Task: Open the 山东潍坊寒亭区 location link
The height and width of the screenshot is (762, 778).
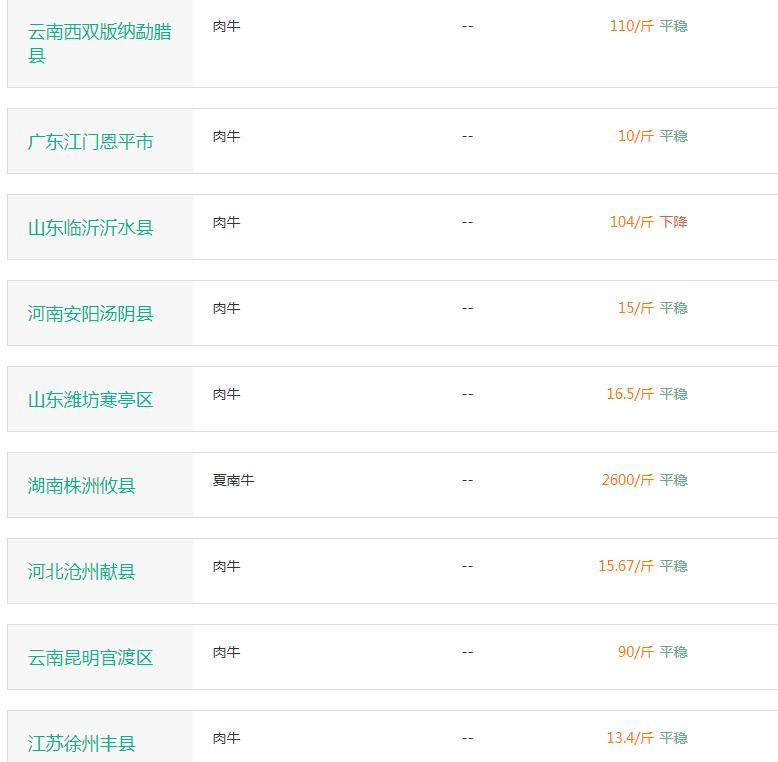Action: click(x=90, y=400)
